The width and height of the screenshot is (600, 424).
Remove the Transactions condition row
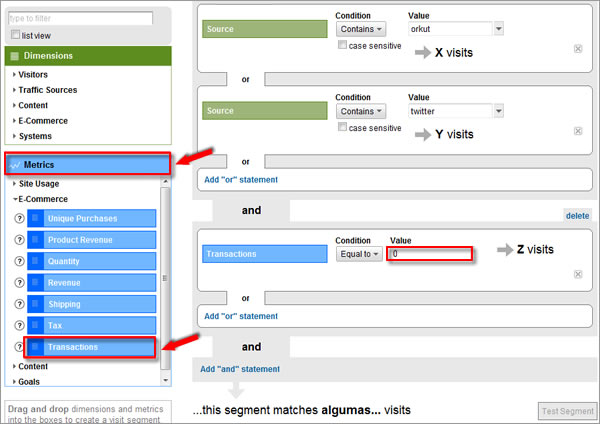coord(578,274)
